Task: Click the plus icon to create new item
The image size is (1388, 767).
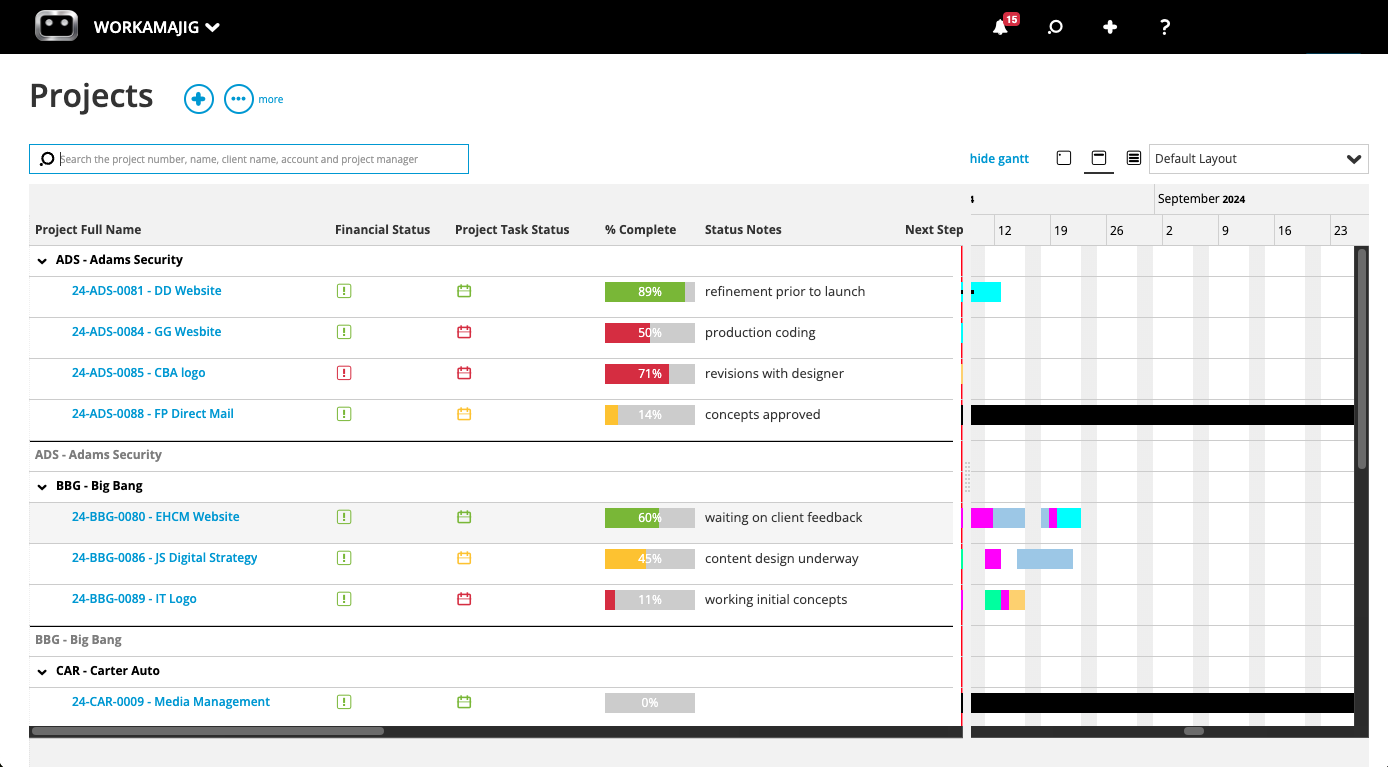Action: pyautogui.click(x=1110, y=27)
